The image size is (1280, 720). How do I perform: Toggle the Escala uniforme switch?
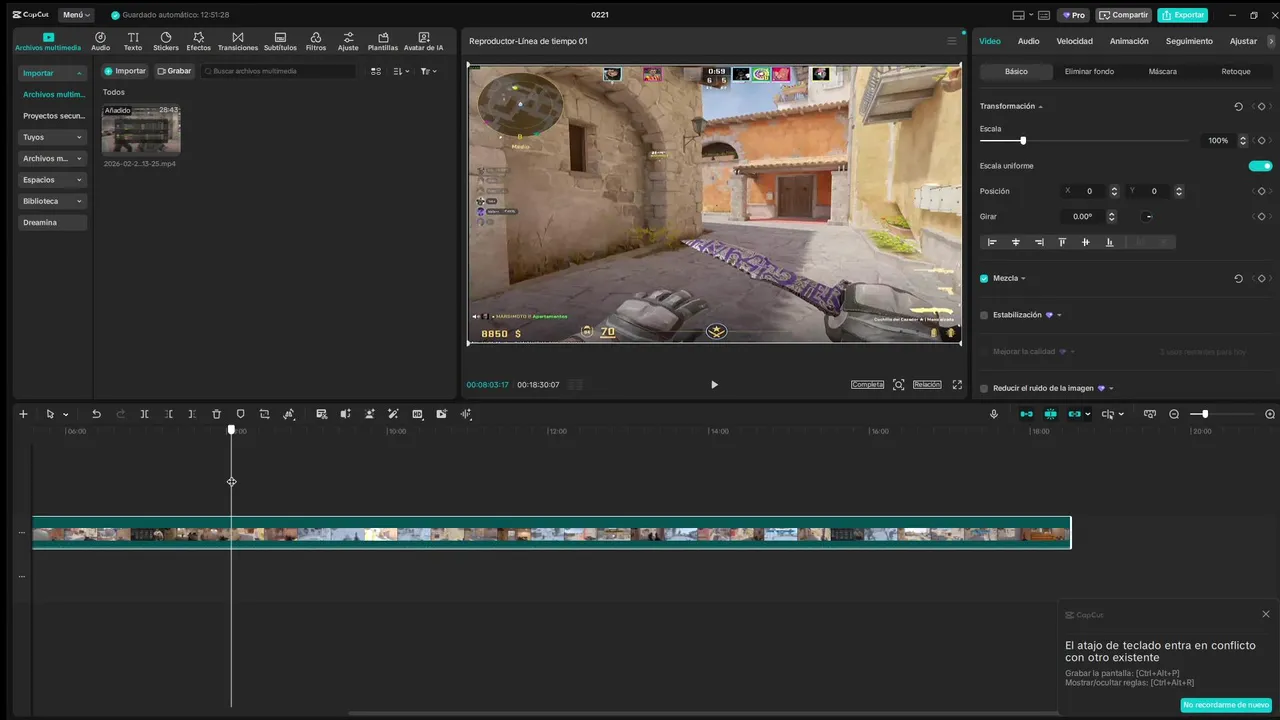tap(1261, 166)
